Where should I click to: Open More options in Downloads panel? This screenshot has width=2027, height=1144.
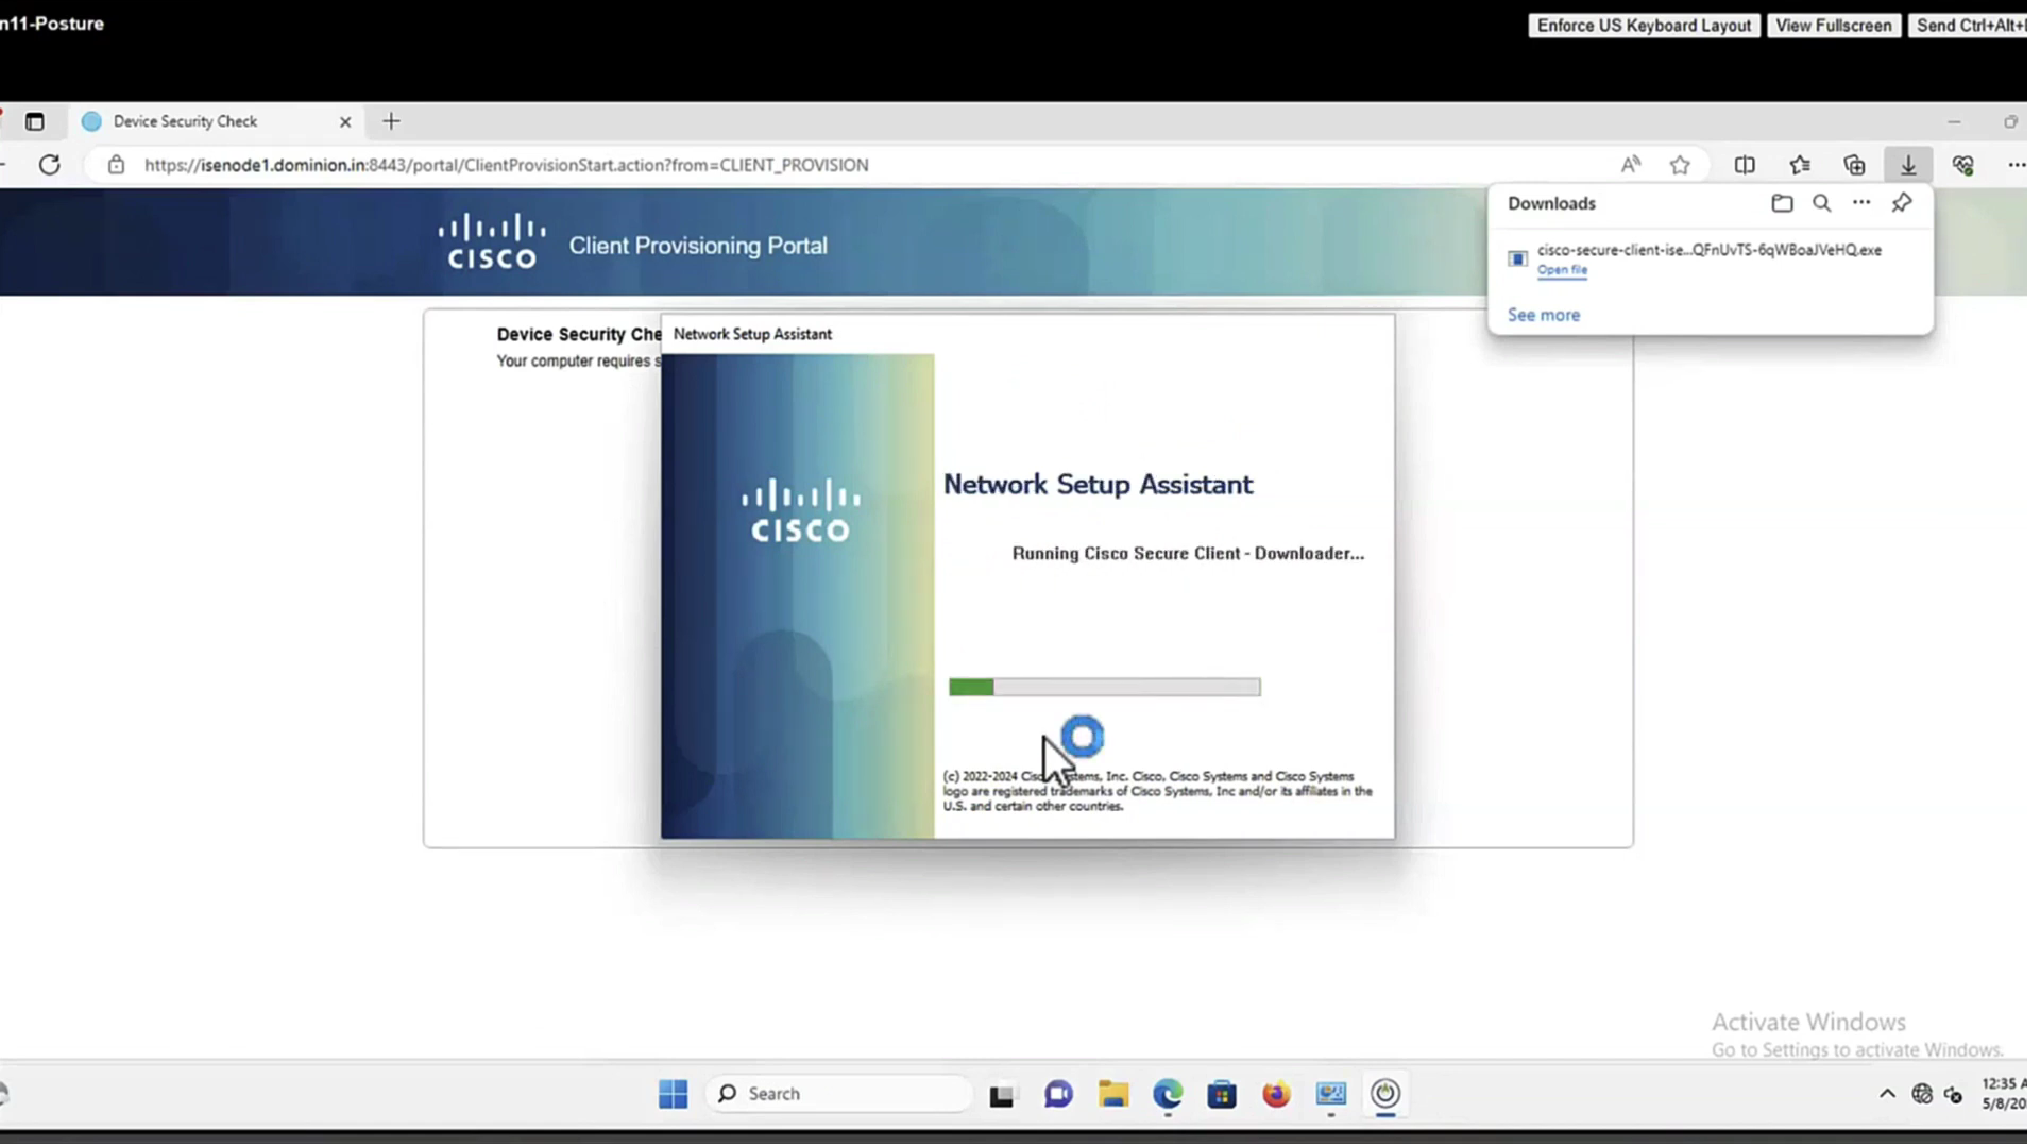1861,203
